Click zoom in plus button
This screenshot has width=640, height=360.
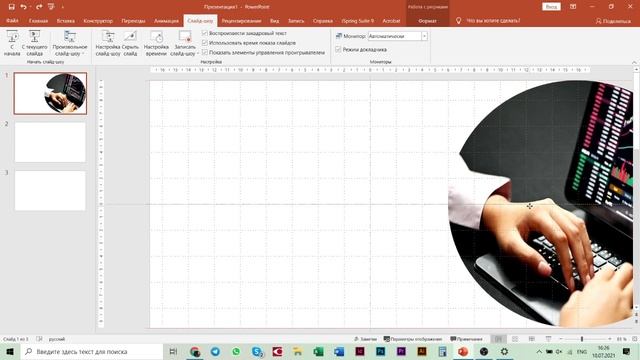[x=609, y=339]
